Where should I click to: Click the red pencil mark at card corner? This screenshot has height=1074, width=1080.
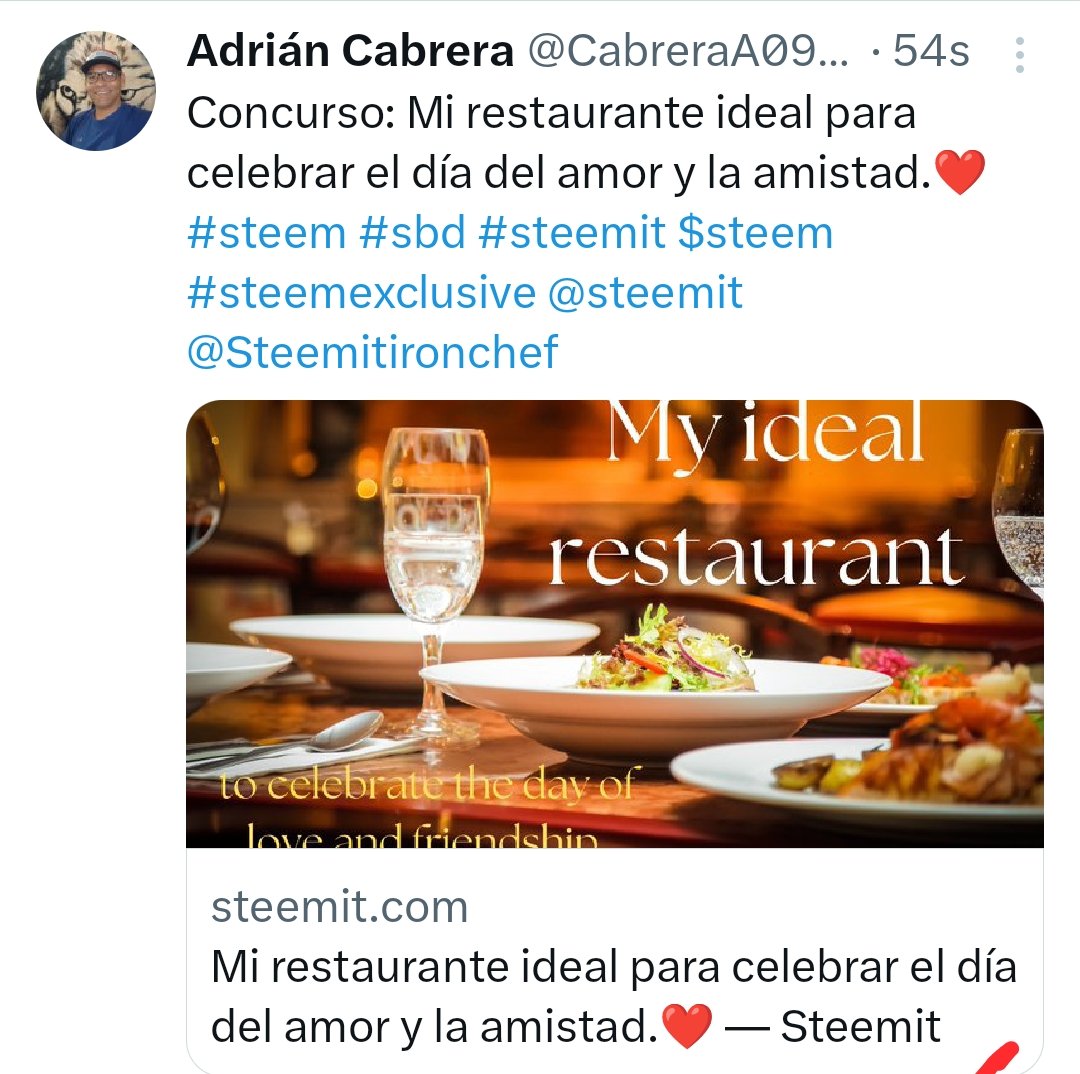click(x=998, y=1059)
